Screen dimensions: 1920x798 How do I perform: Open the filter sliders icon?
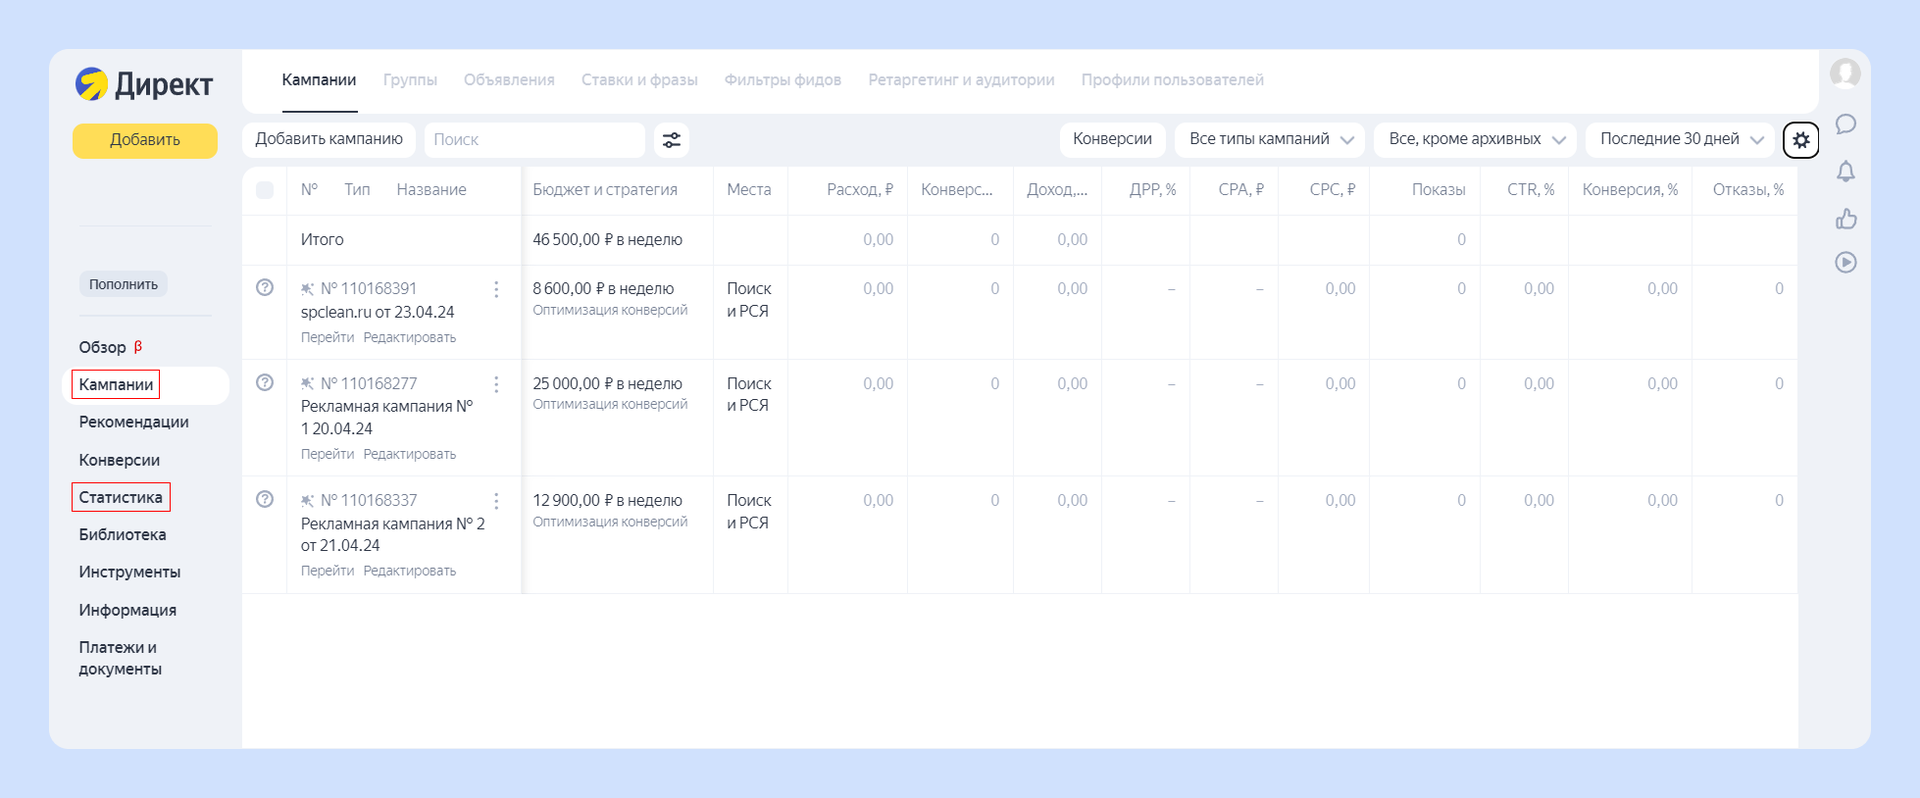672,140
